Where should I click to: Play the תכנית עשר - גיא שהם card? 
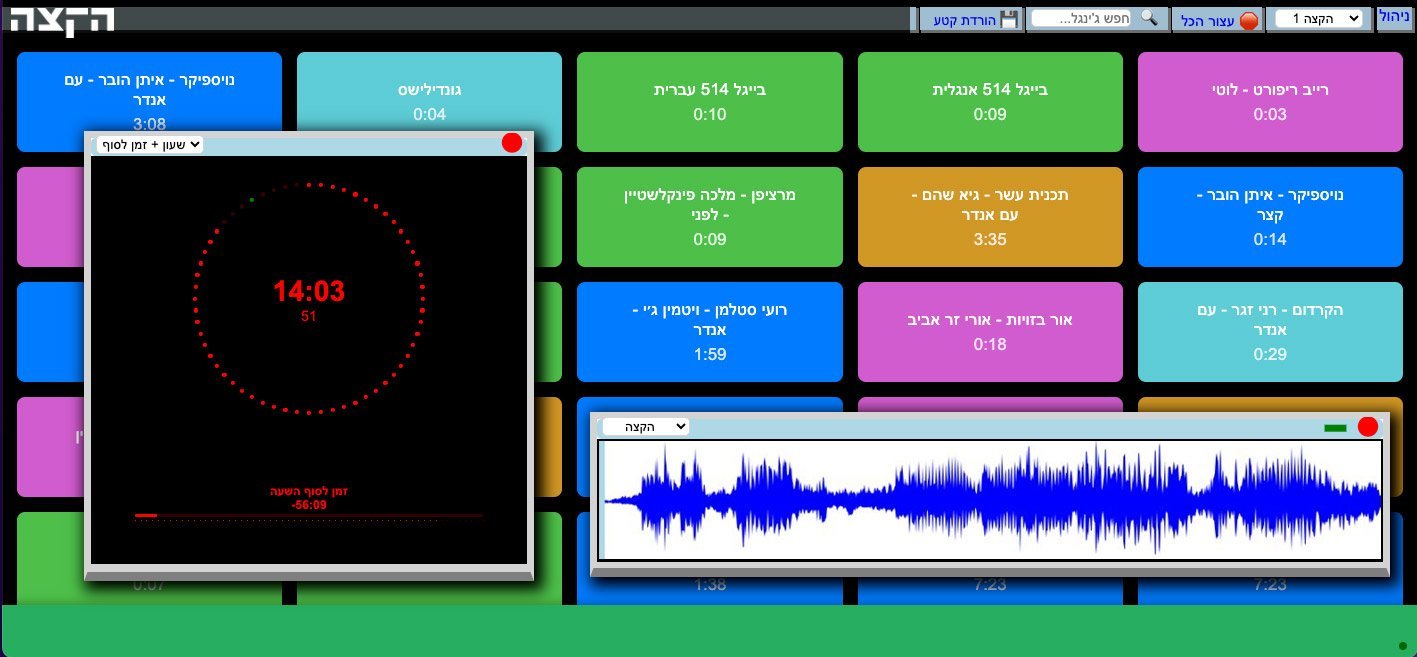[990, 216]
